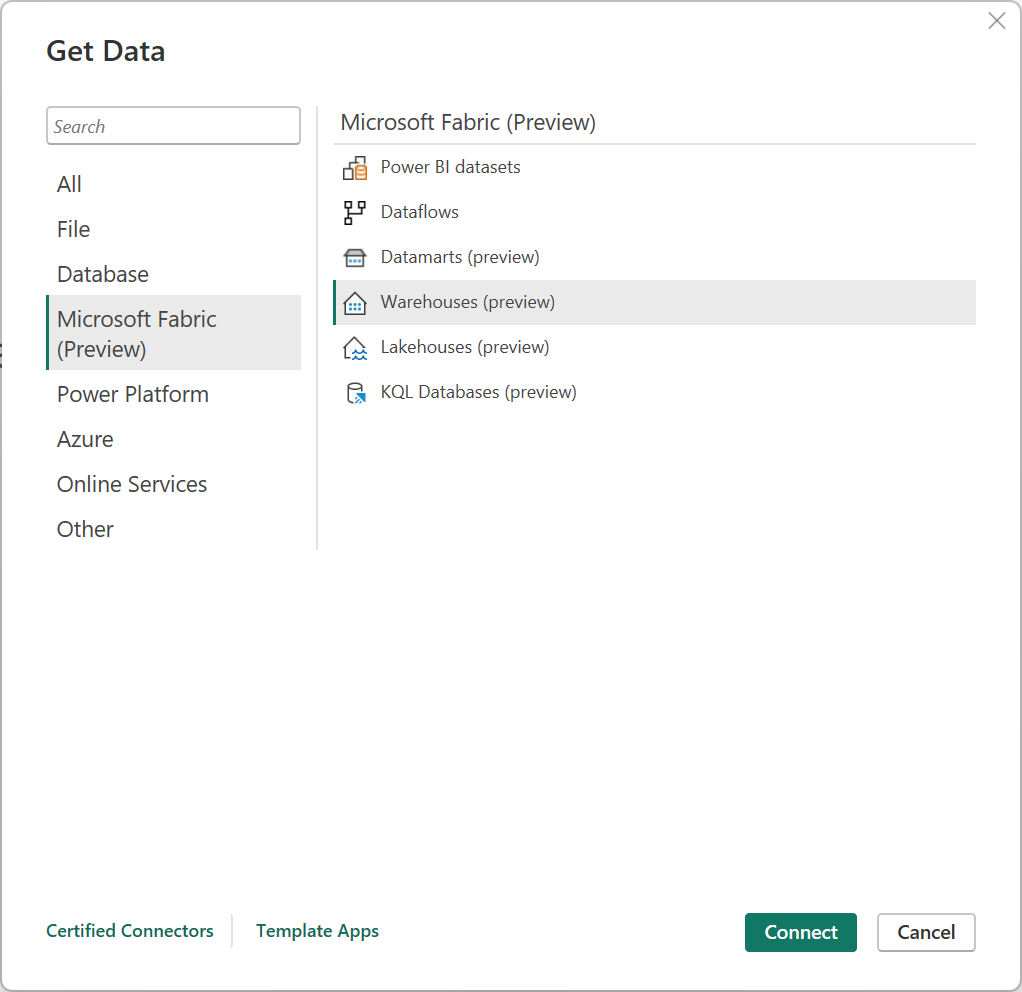
Task: Select the Datamarts (preview) connector icon
Action: tap(355, 257)
